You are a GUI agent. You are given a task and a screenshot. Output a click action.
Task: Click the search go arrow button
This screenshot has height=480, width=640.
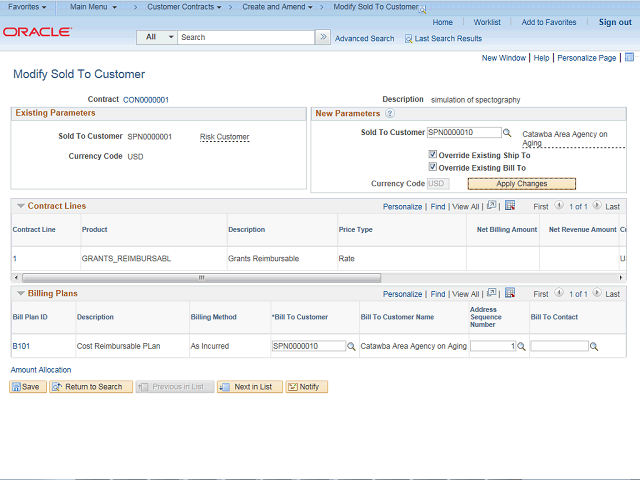pos(323,37)
